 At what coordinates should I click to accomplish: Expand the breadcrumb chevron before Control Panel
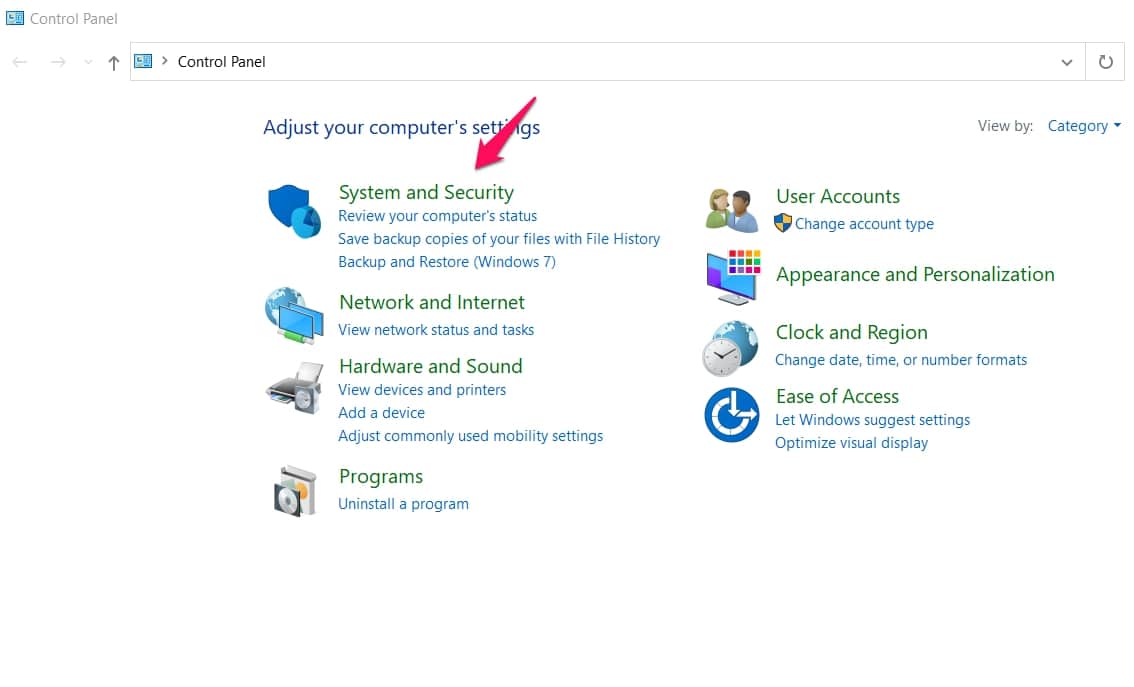[165, 61]
